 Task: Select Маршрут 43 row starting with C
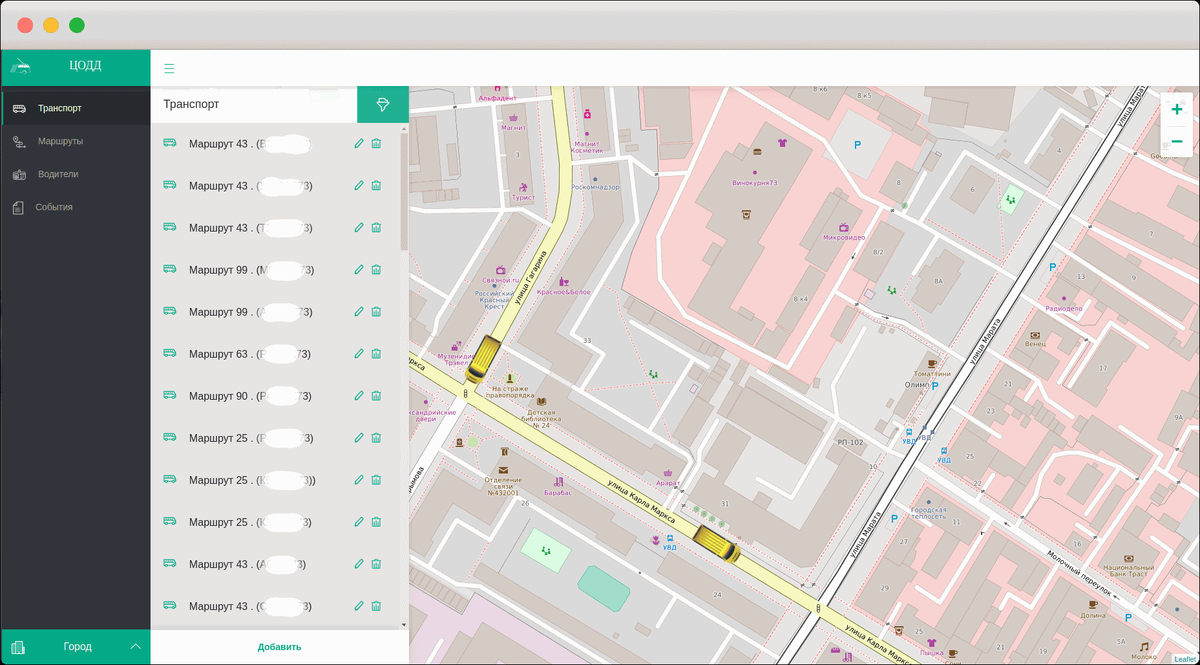pyautogui.click(x=251, y=606)
